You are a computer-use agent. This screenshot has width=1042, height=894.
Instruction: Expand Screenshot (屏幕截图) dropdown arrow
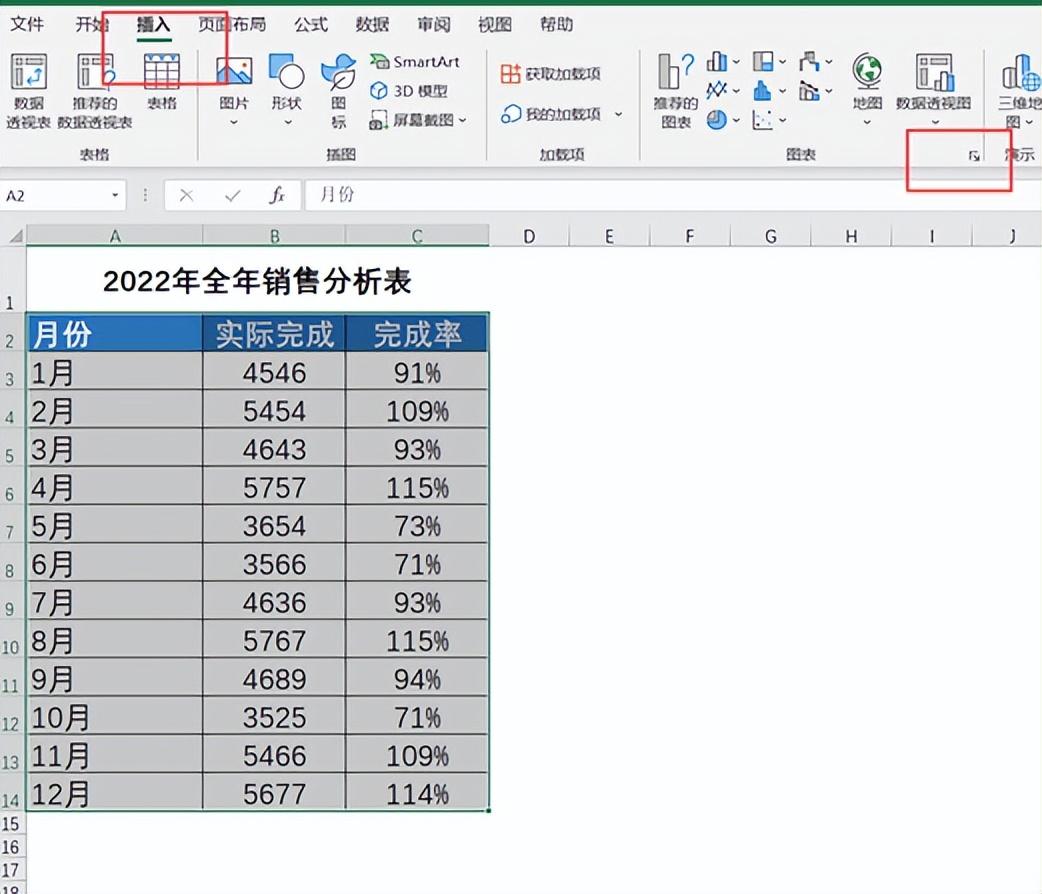463,120
